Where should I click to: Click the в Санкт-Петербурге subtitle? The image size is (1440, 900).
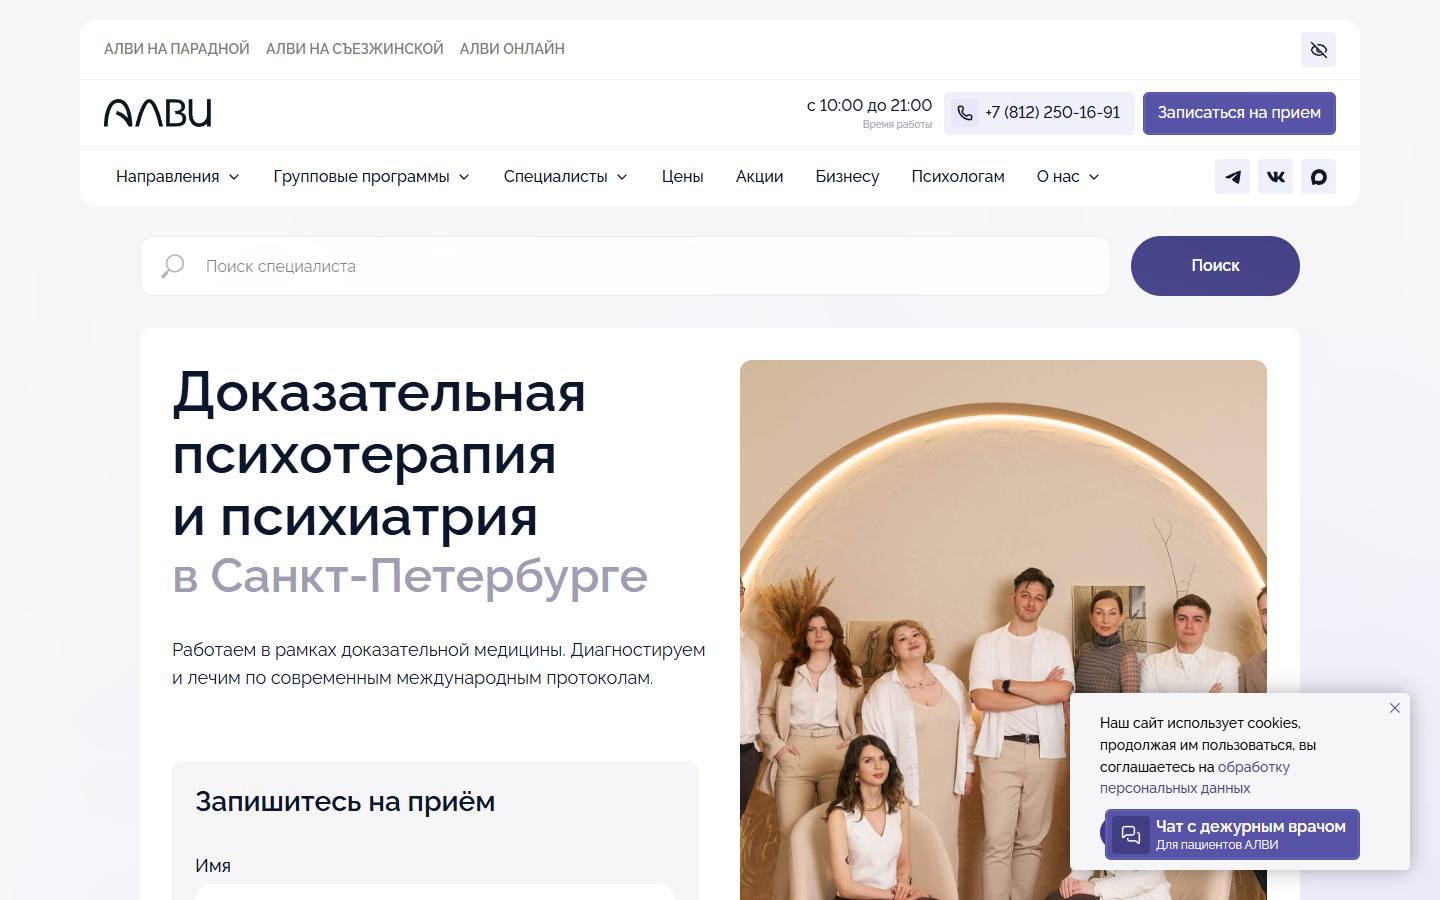[x=410, y=576]
